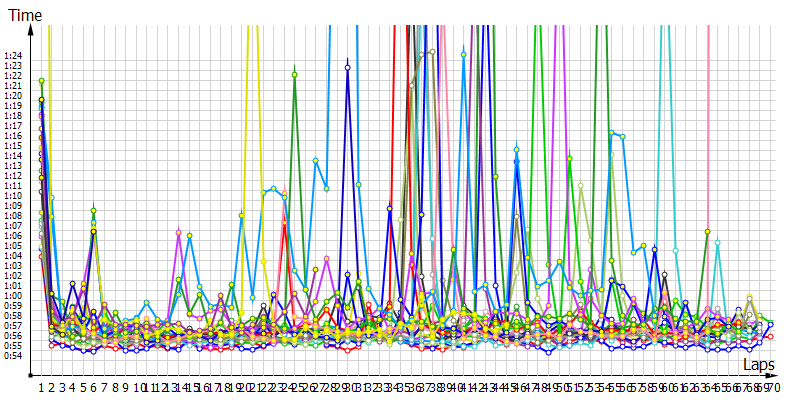Viewport: 800px width, 400px height.
Task: Click the 'Time' y-axis title
Action: [x=26, y=15]
